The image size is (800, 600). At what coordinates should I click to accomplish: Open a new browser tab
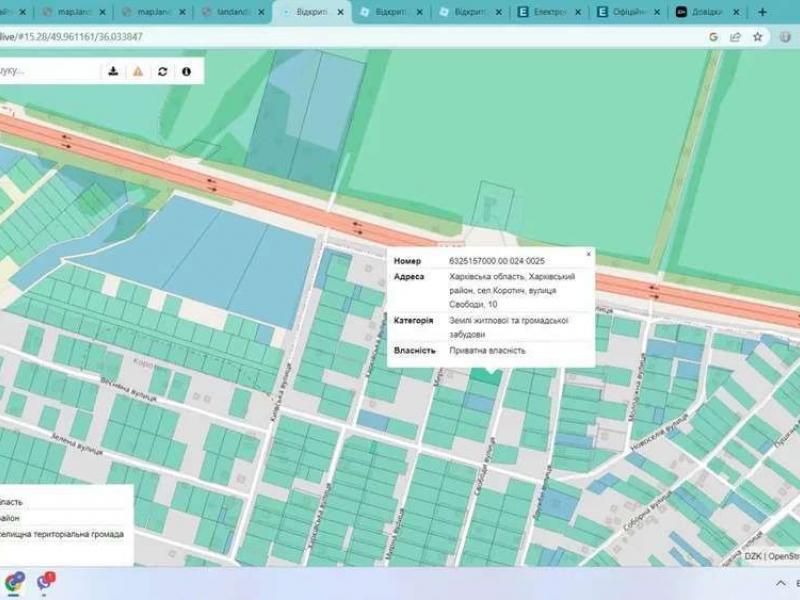[x=762, y=12]
